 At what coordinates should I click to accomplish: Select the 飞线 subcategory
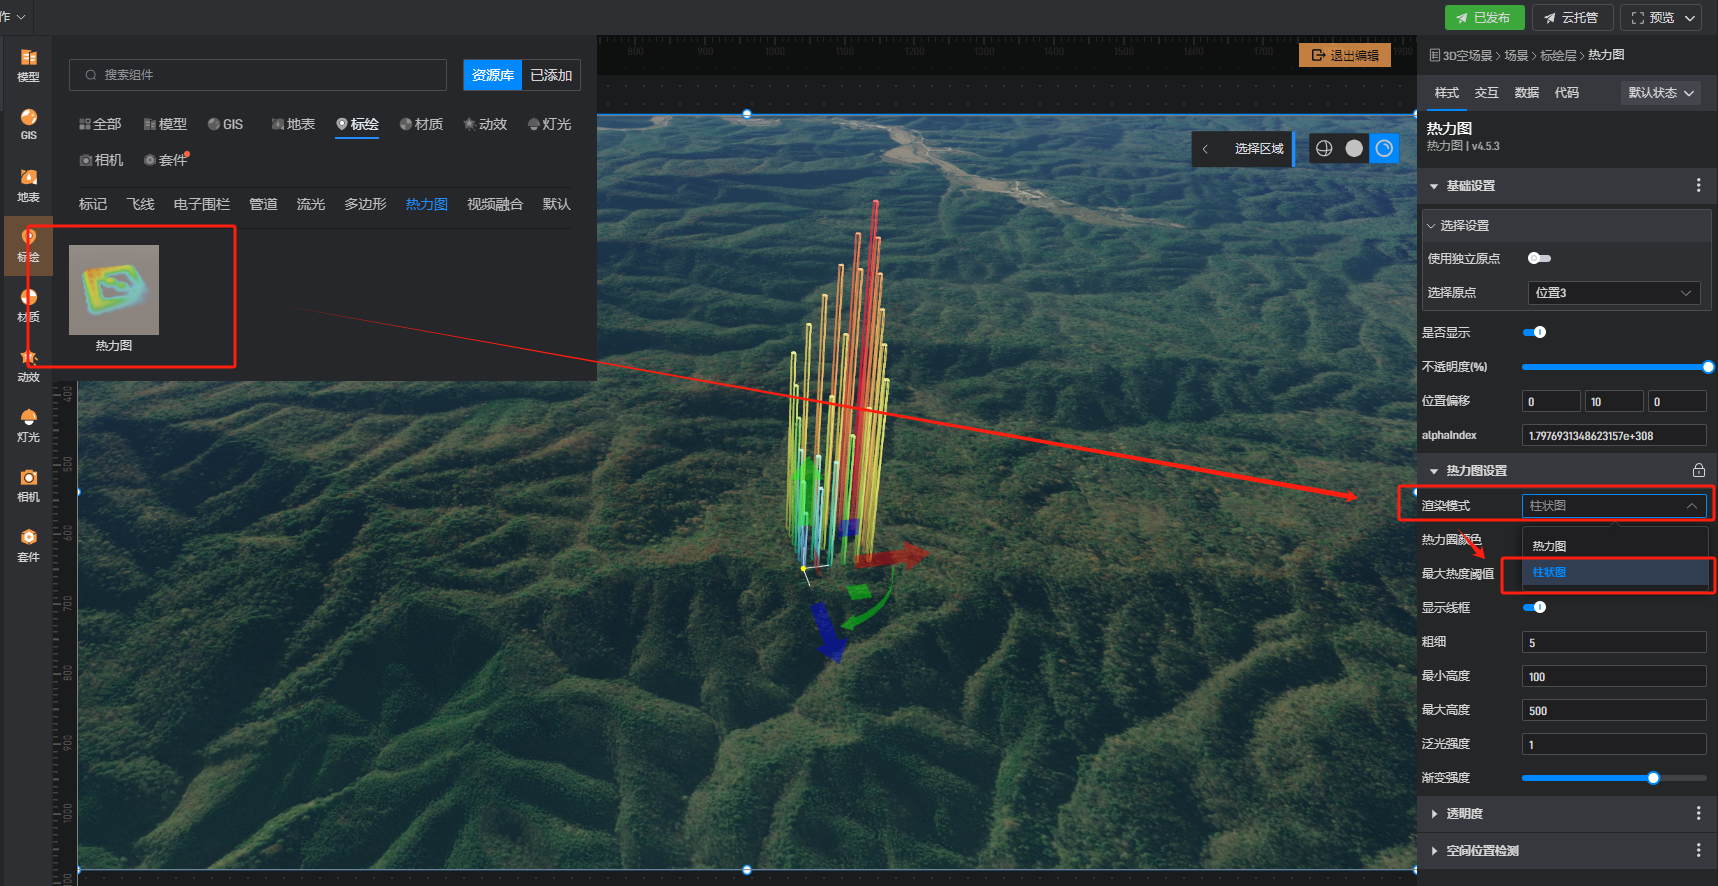(x=140, y=204)
